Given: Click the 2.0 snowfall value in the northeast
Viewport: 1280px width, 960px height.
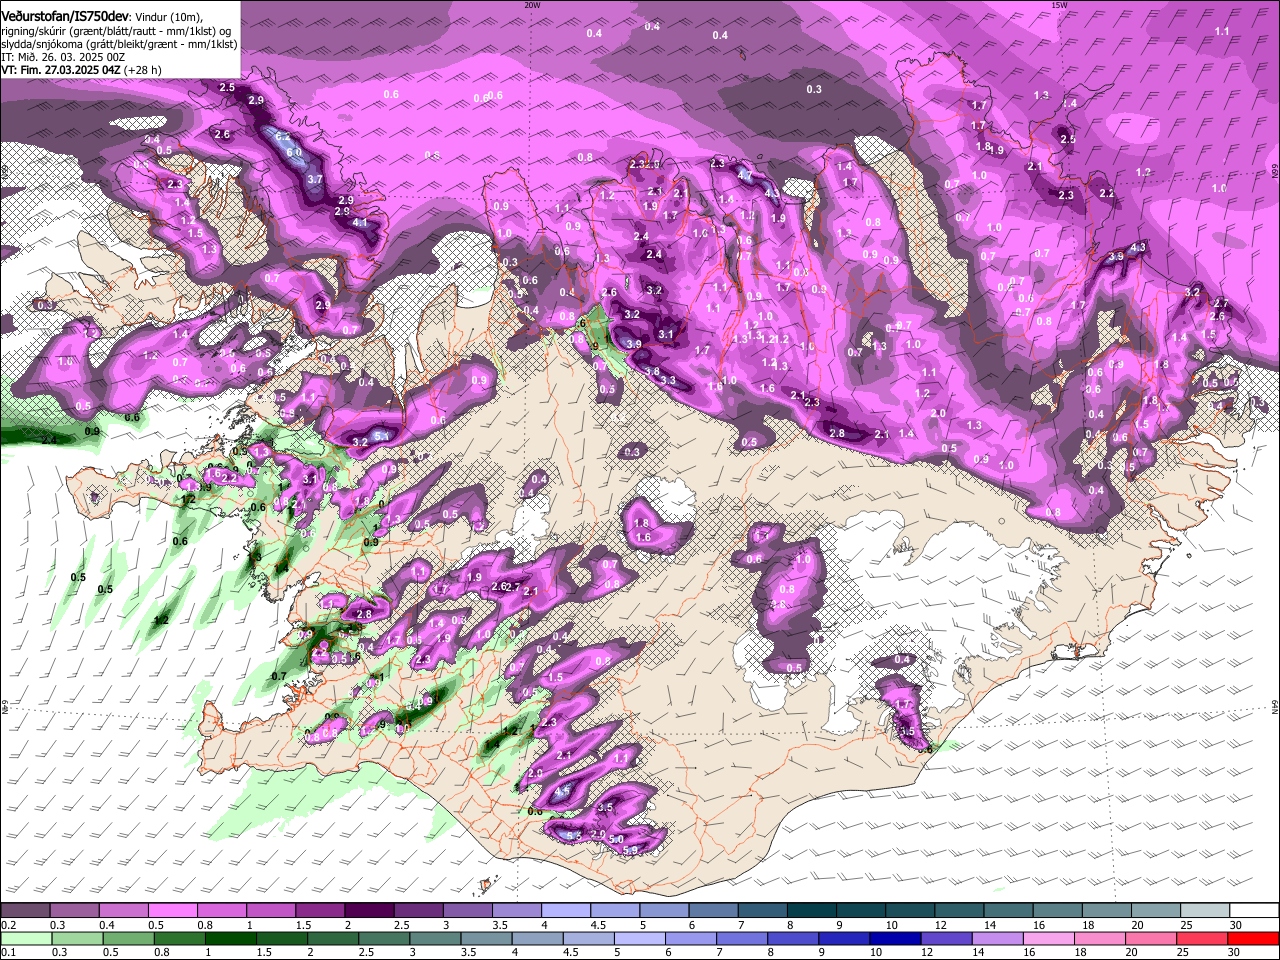Looking at the screenshot, I should (x=938, y=413).
